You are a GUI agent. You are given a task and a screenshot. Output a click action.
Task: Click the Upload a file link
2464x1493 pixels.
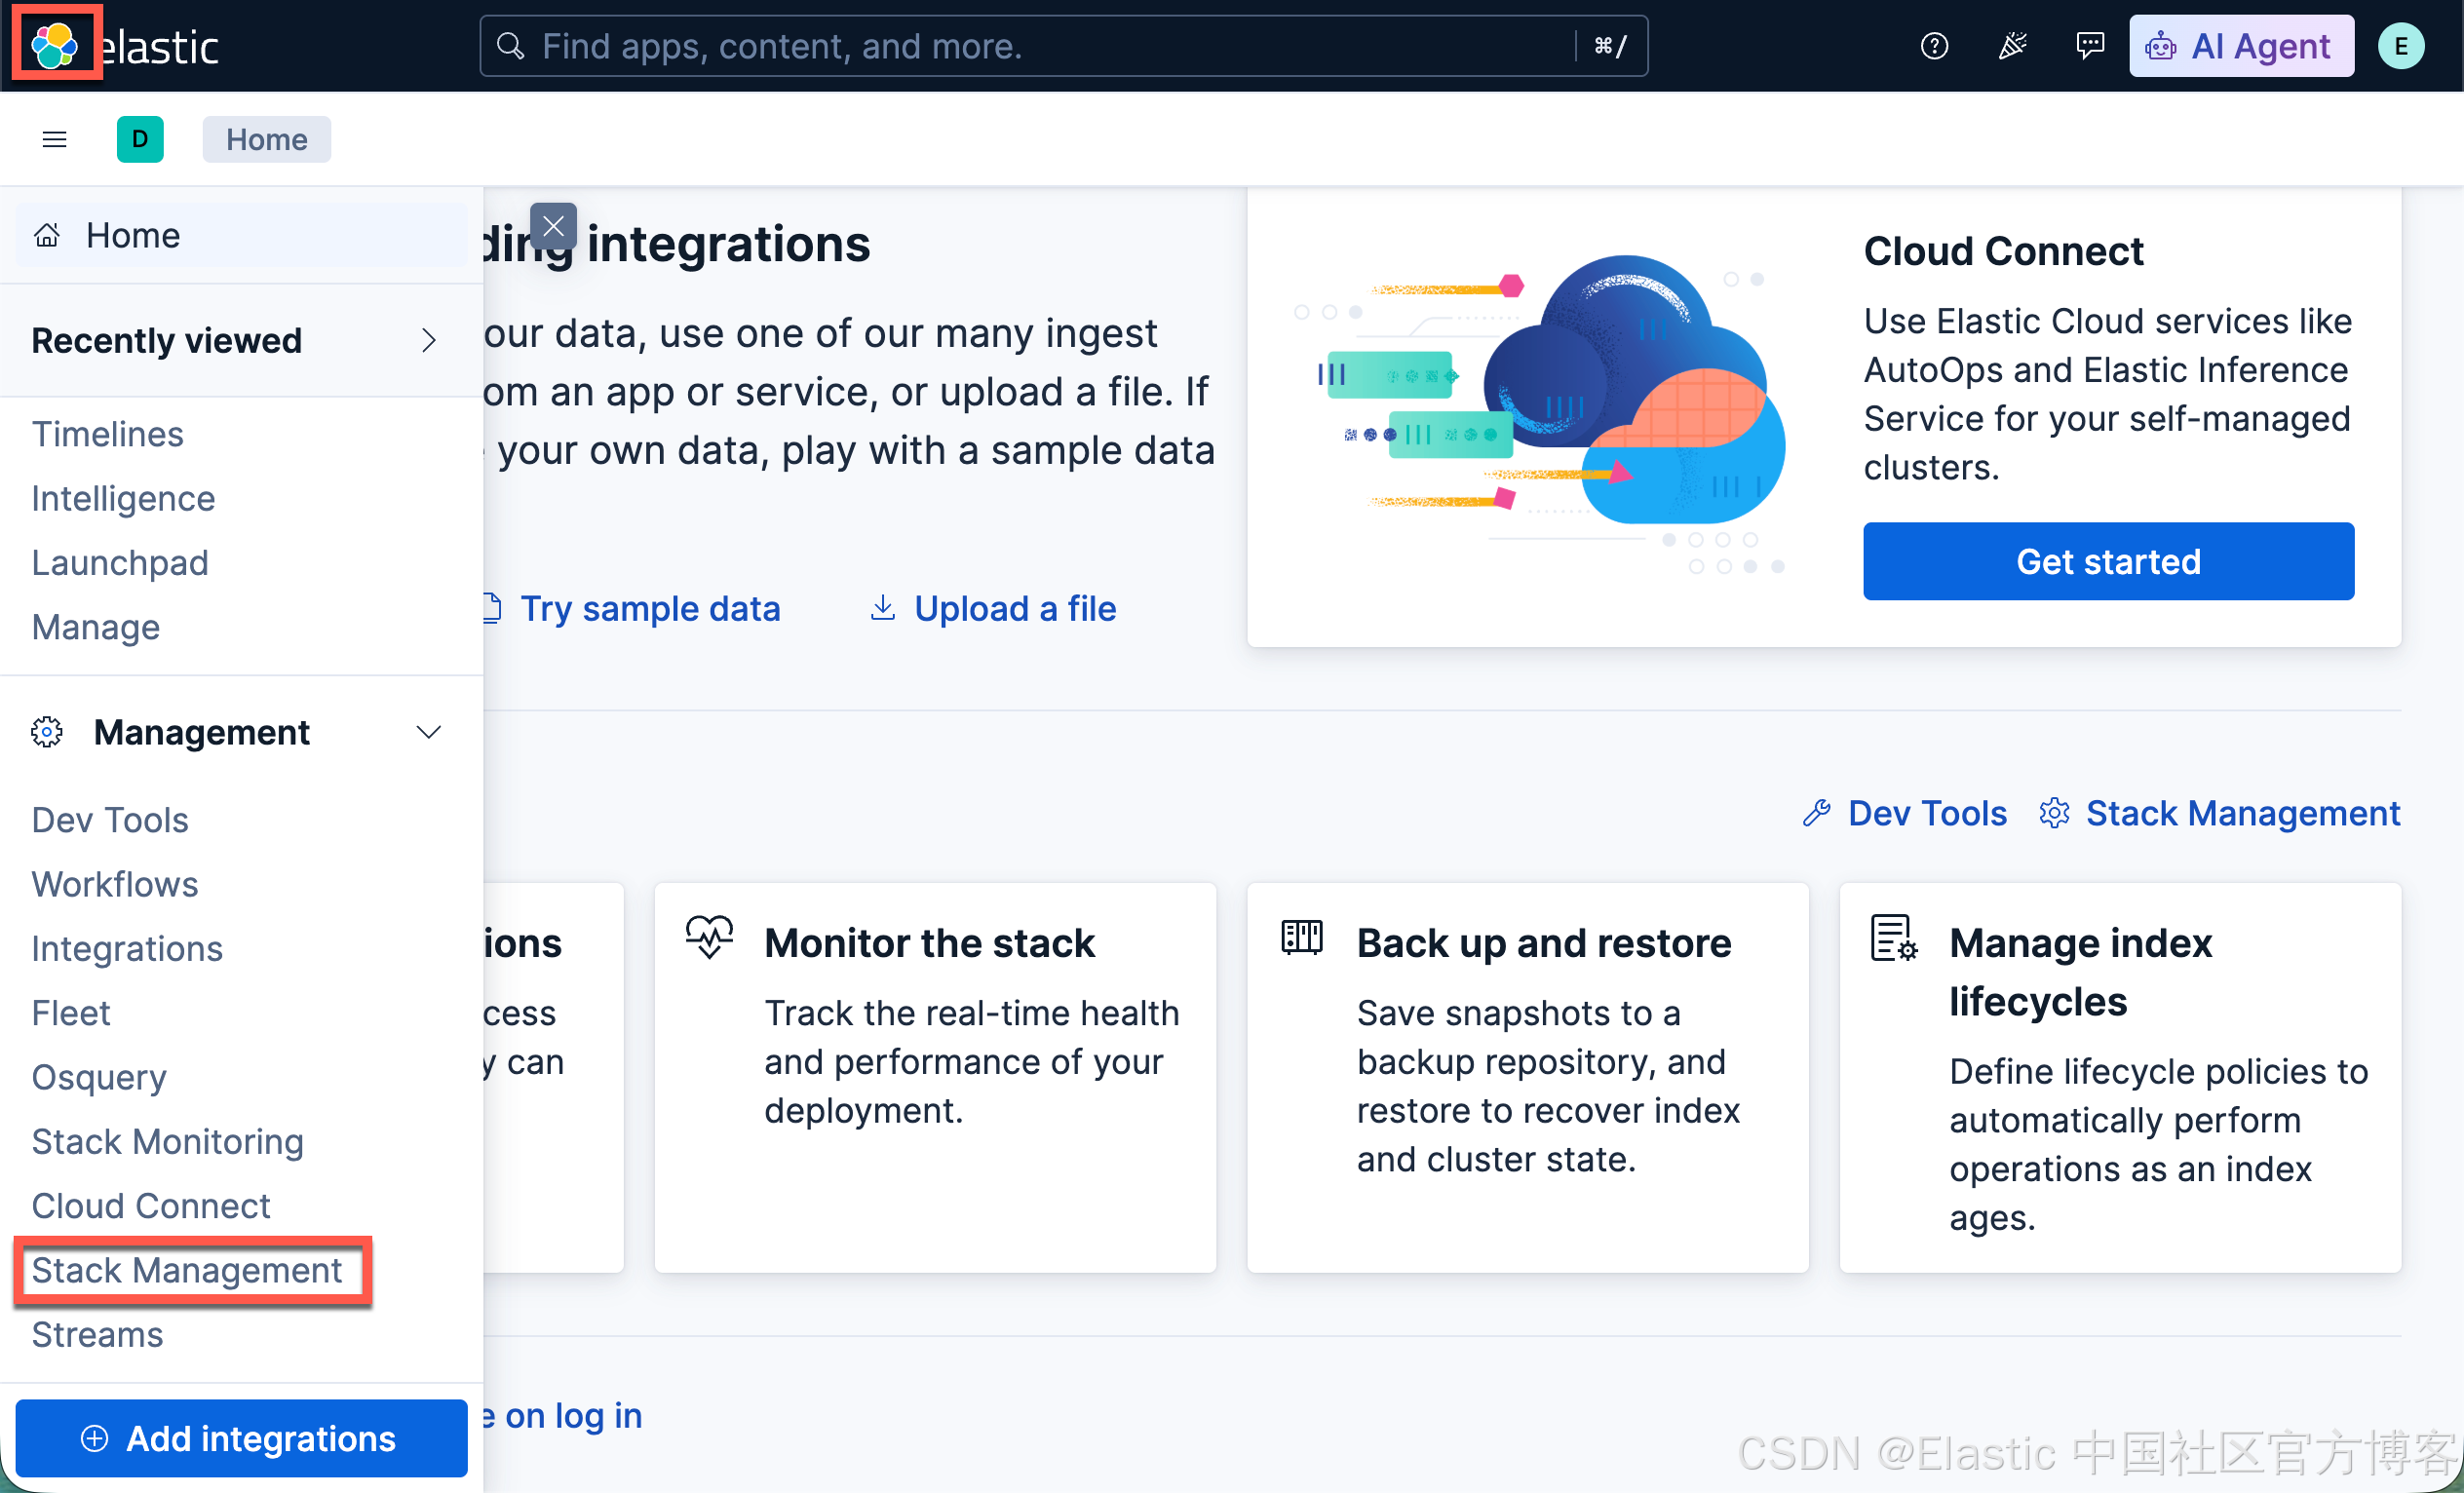pos(1015,608)
